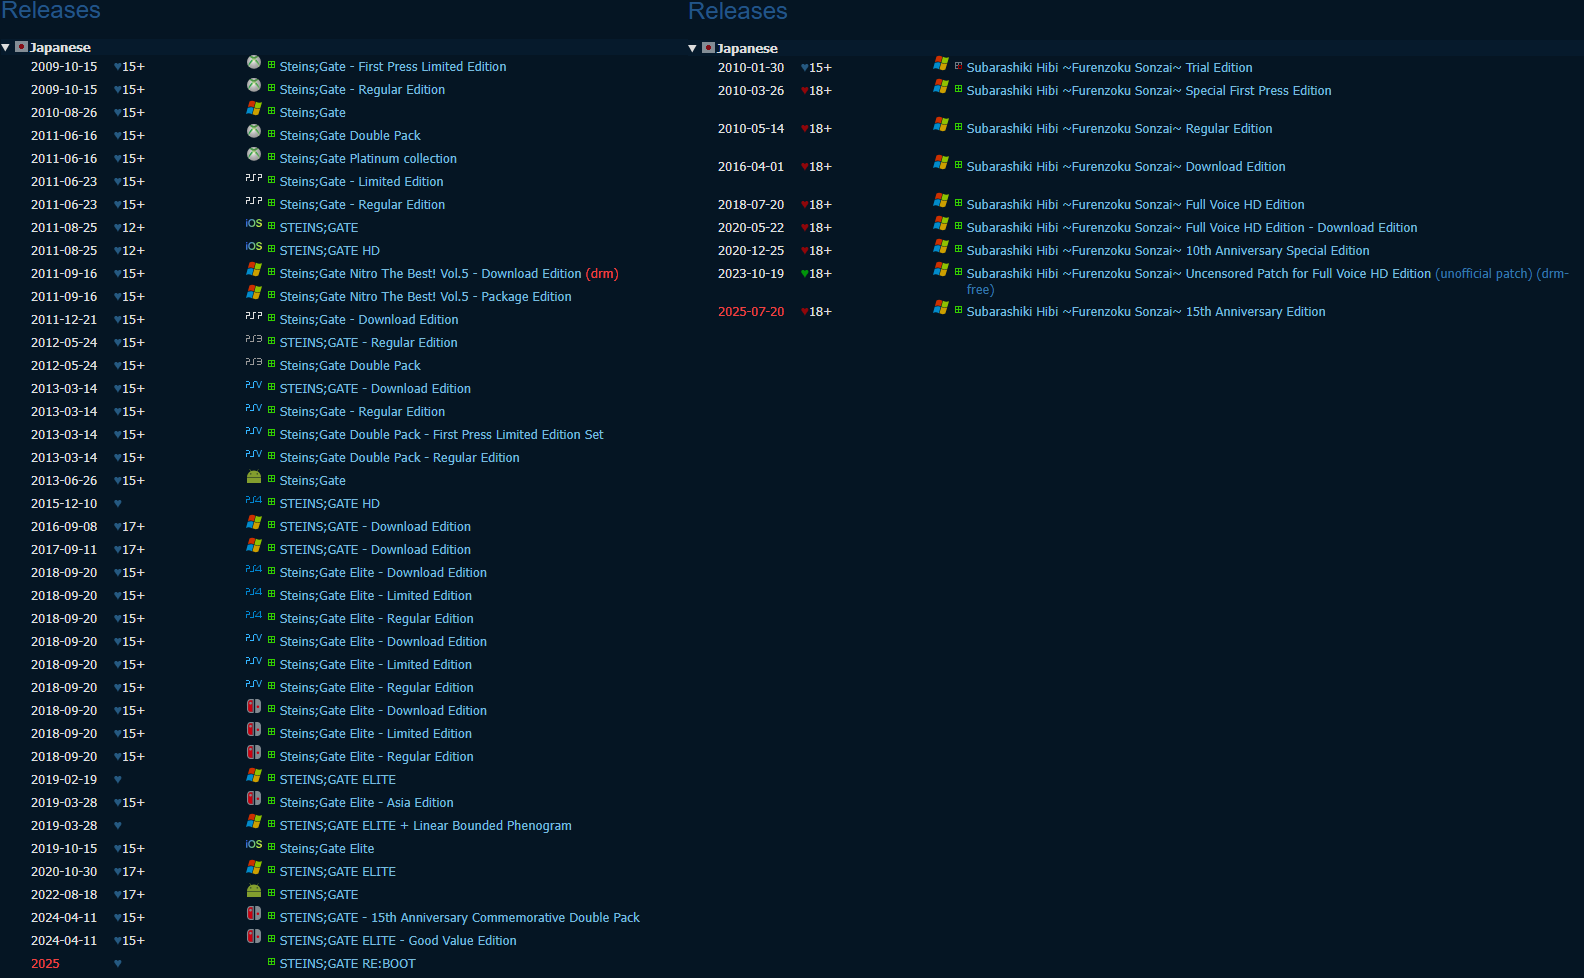This screenshot has width=1584, height=978.
Task: Click PSP icon beside Steins;Gate - Limited Edition
Action: [x=254, y=177]
